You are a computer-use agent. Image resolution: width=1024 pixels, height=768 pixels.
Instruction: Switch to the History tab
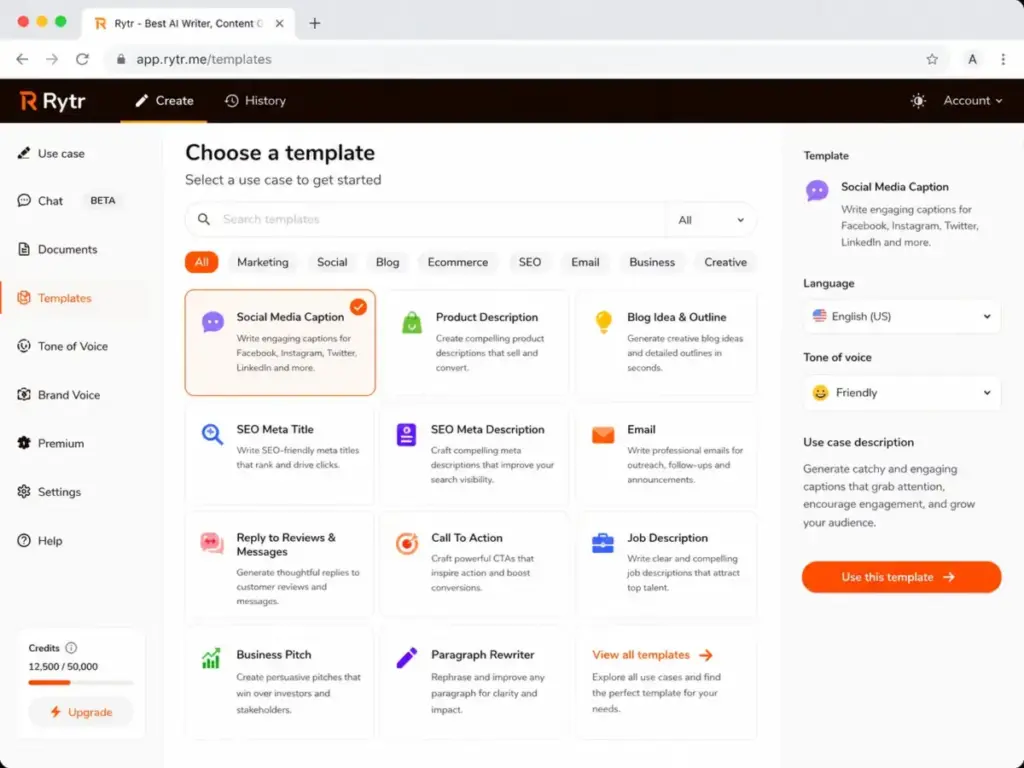255,101
